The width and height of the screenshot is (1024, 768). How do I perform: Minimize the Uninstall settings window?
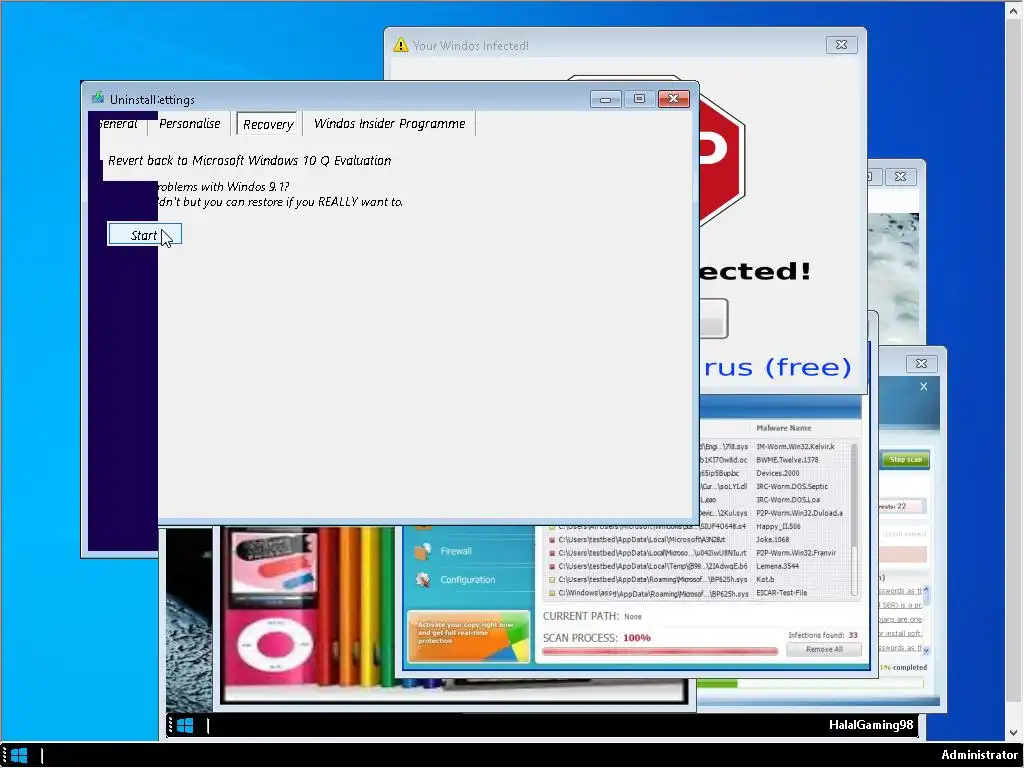pyautogui.click(x=605, y=99)
